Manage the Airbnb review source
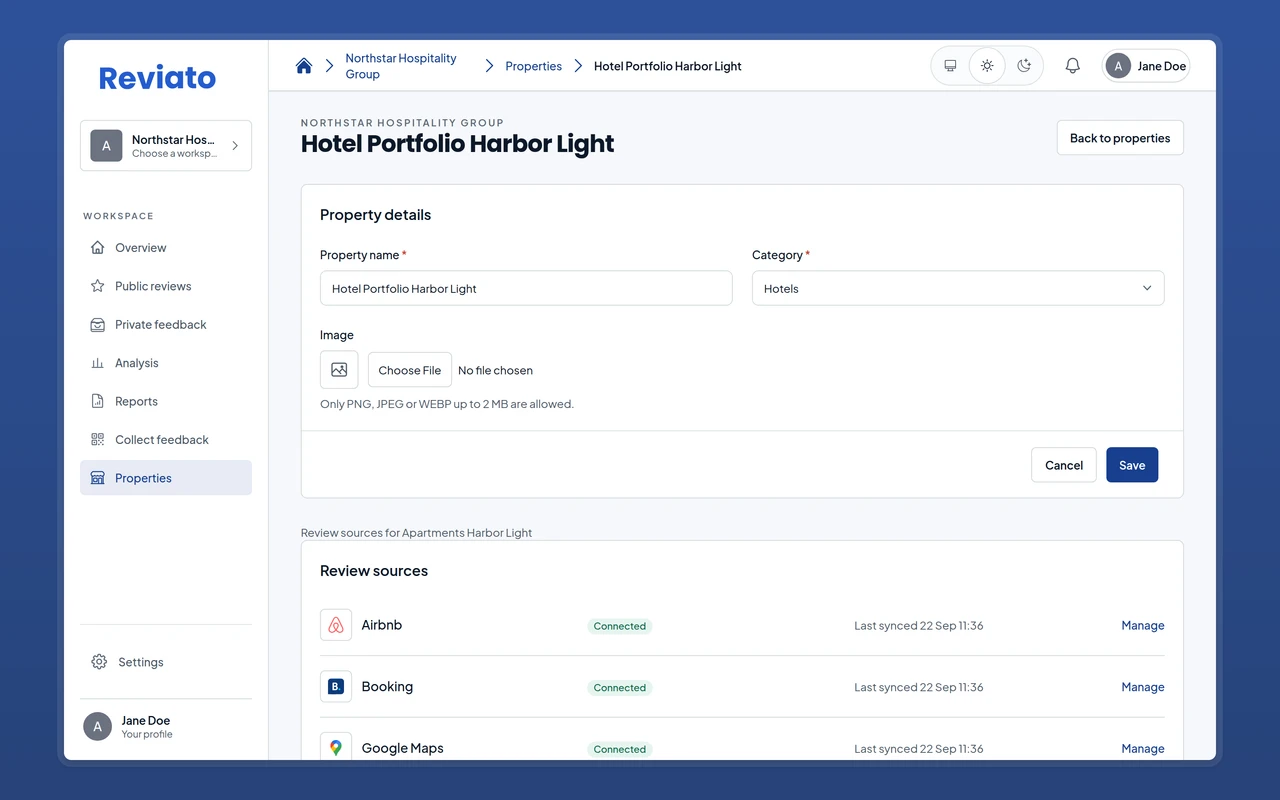Viewport: 1280px width, 800px height. tap(1143, 625)
